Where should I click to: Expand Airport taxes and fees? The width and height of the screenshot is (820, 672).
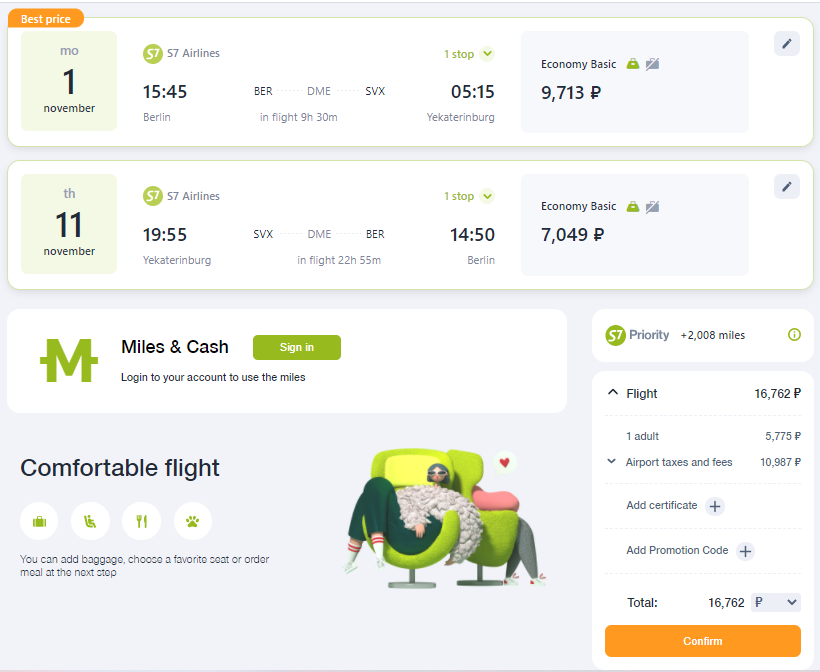(611, 461)
